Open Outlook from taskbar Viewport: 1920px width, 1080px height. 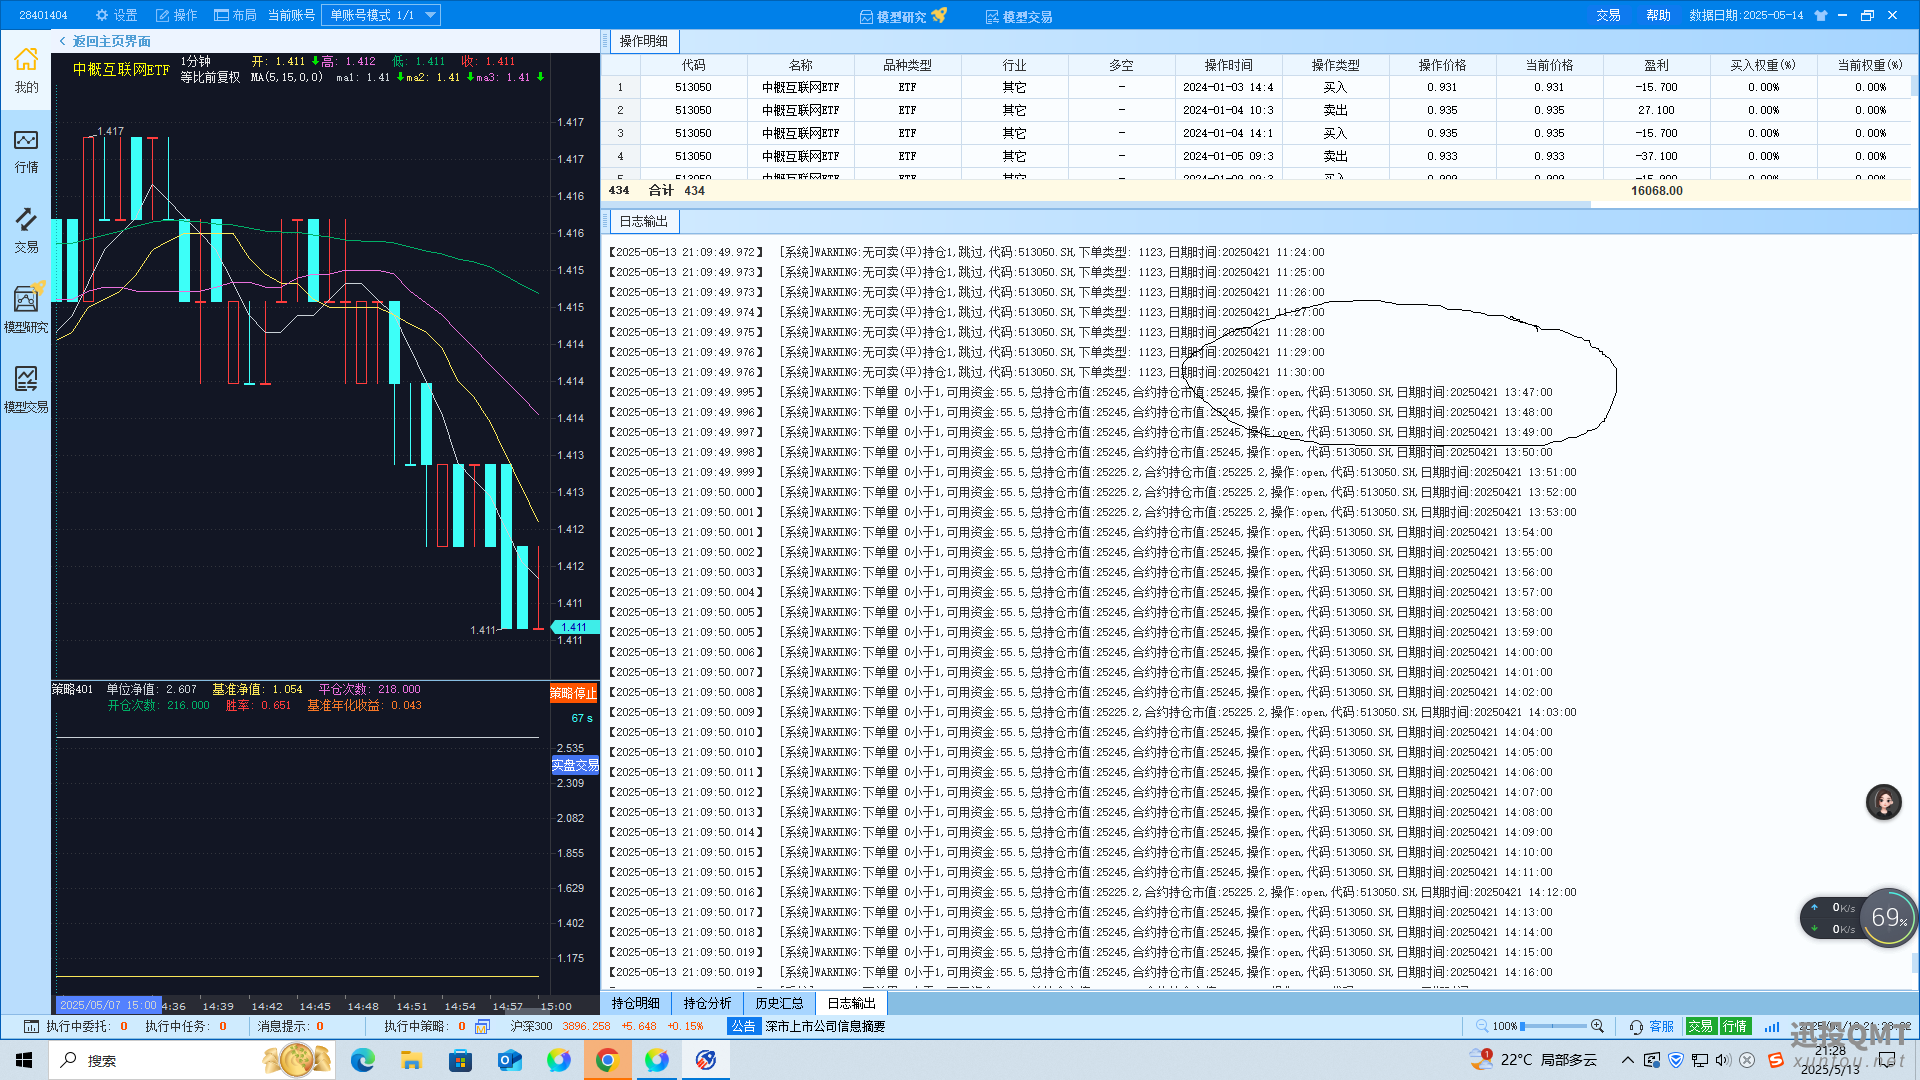(x=509, y=1060)
